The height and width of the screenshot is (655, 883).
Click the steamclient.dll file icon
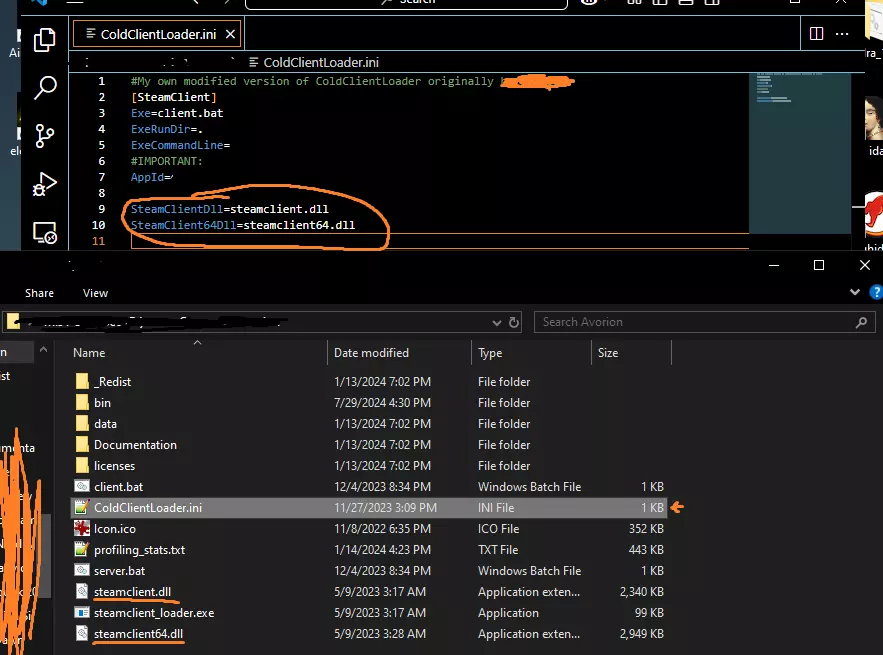82,591
